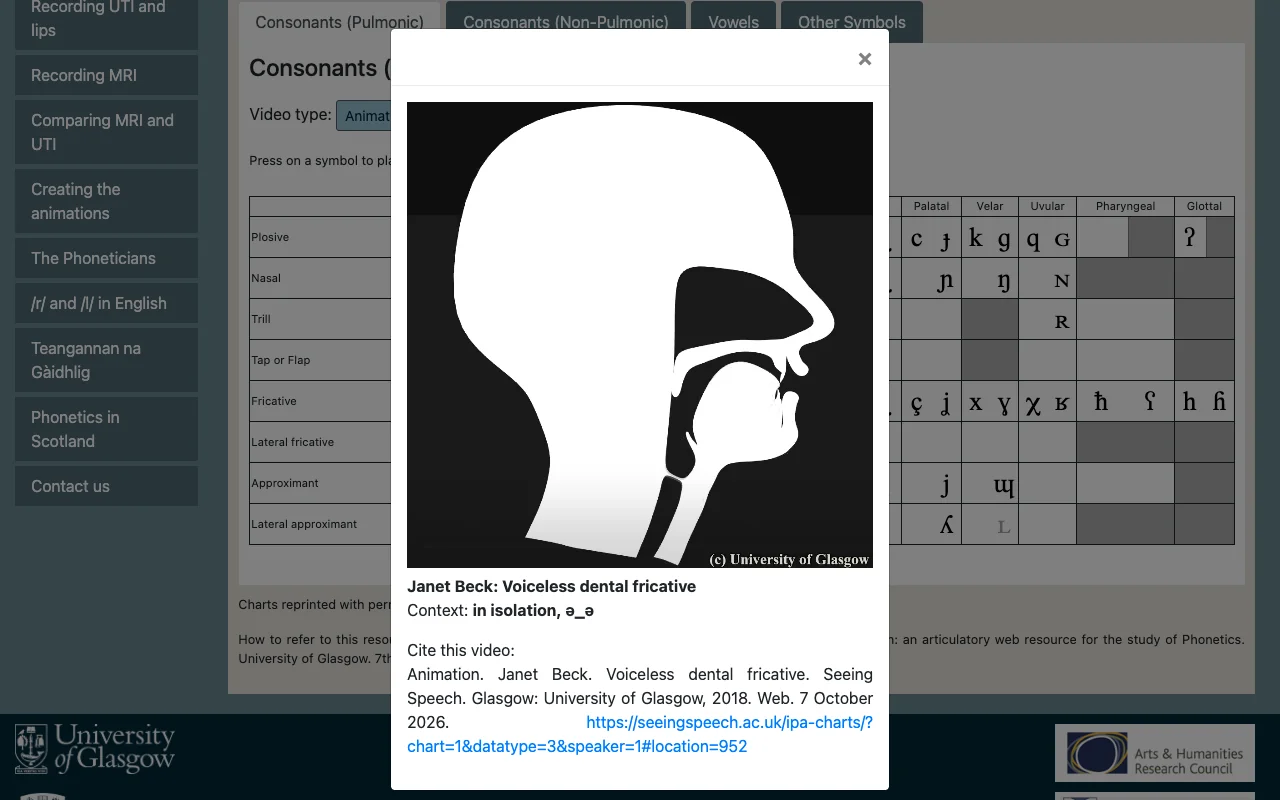Play the palatal plosive c symbol

click(917, 238)
